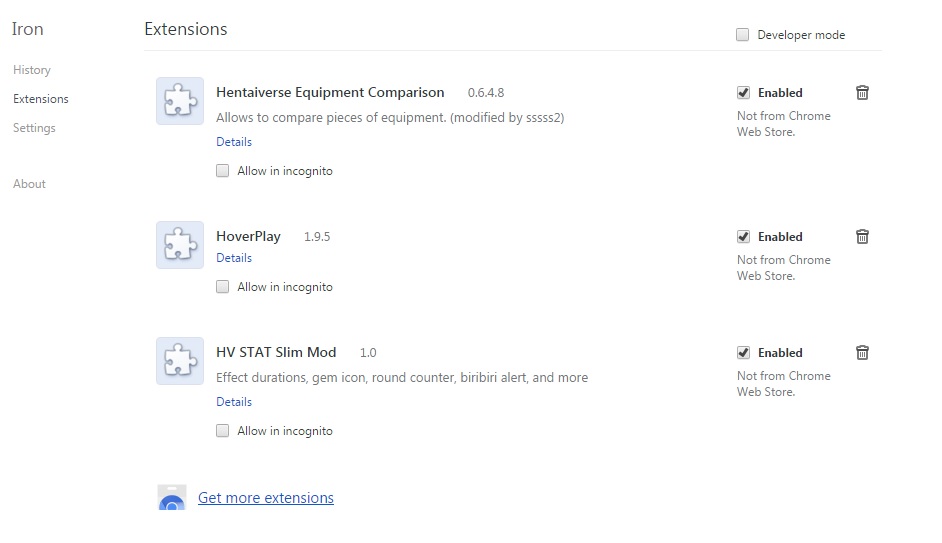The image size is (942, 543).
Task: Click HoverPlay puzzle piece icon
Action: (x=180, y=245)
